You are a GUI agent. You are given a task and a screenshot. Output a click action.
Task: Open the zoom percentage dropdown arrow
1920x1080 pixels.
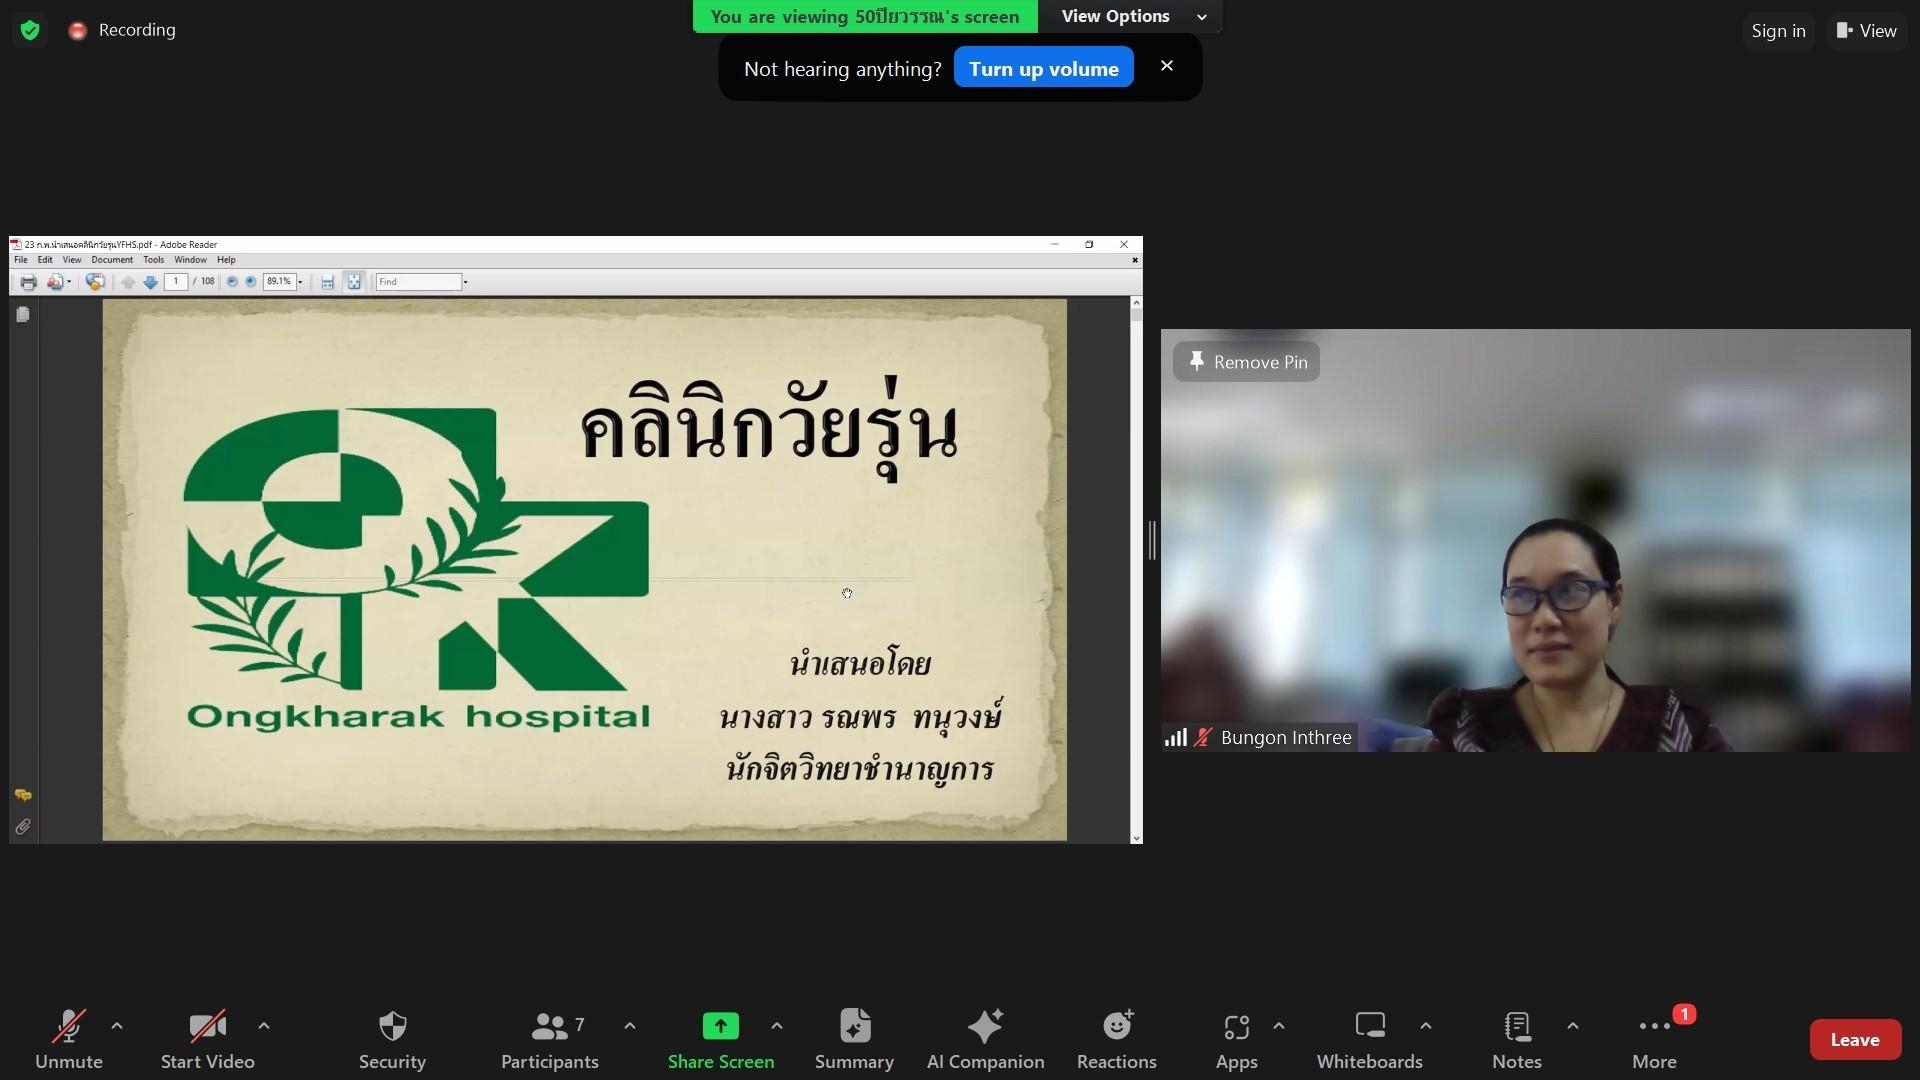click(x=300, y=282)
